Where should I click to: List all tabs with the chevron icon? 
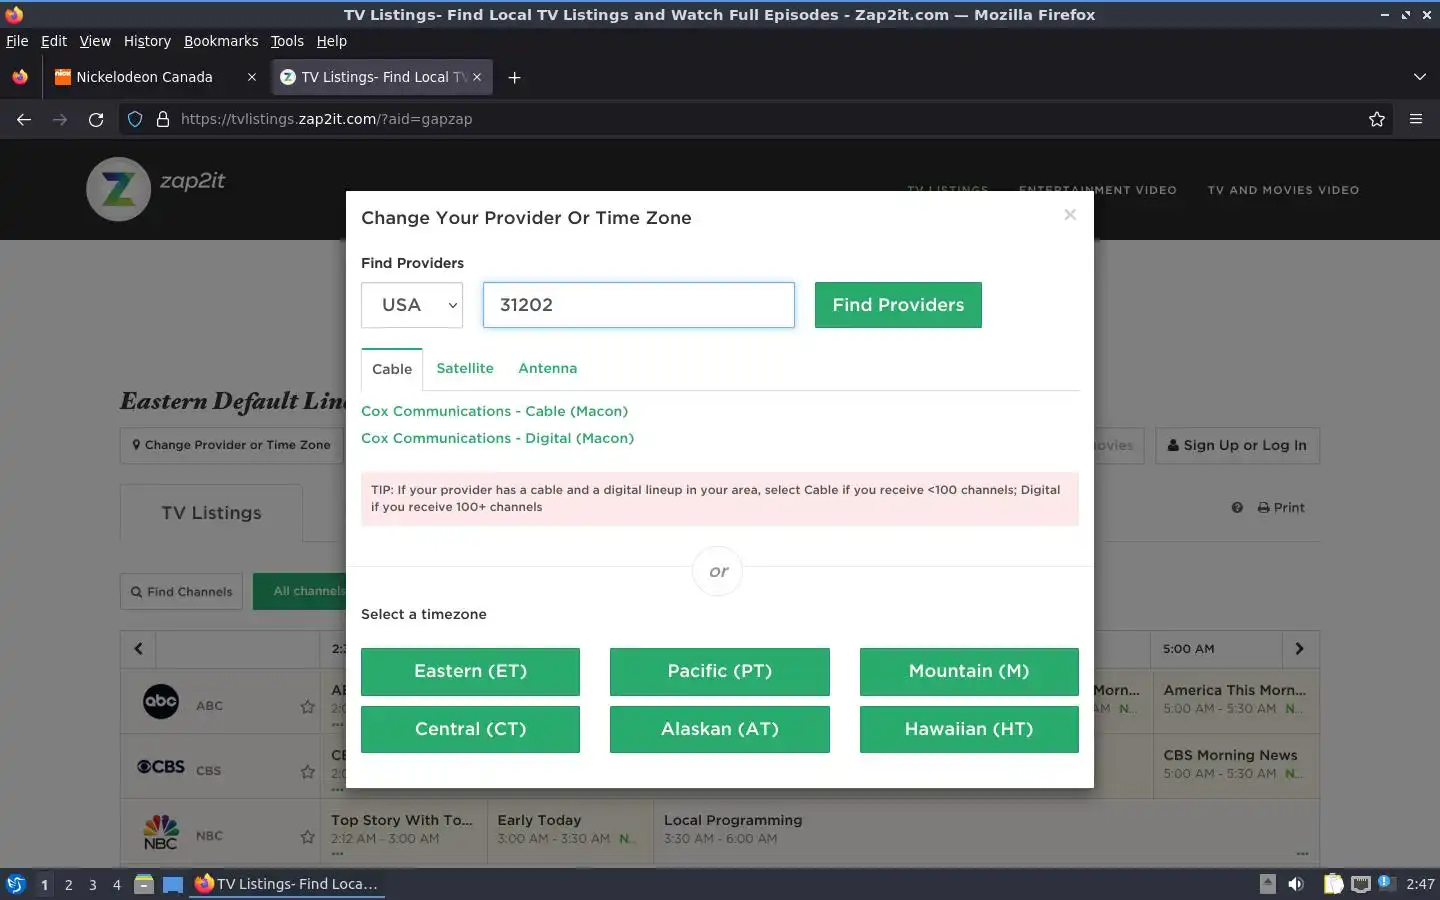1420,77
